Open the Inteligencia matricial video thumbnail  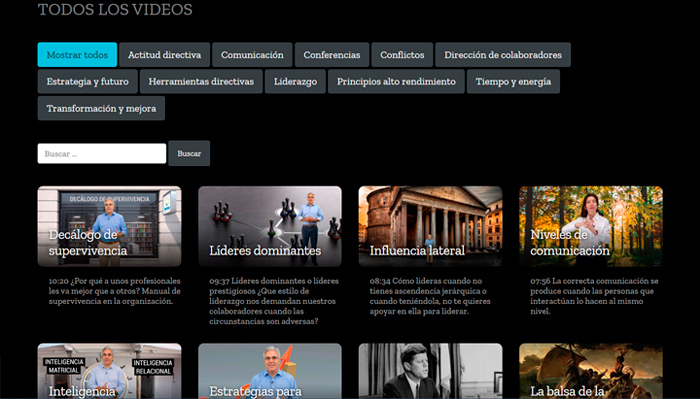[x=109, y=371]
